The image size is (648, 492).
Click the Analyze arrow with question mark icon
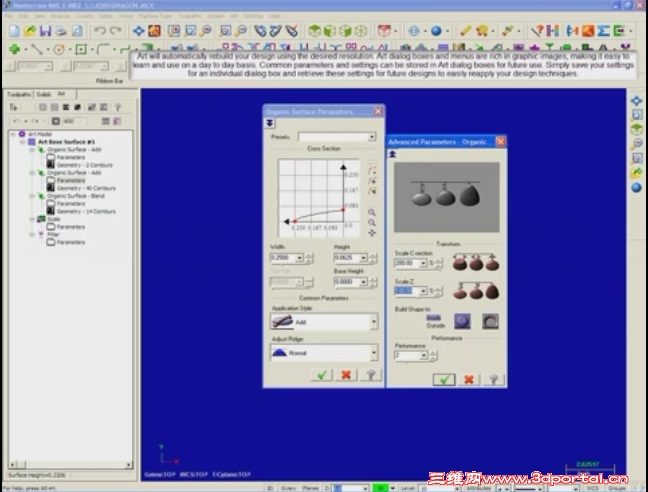coord(537,31)
